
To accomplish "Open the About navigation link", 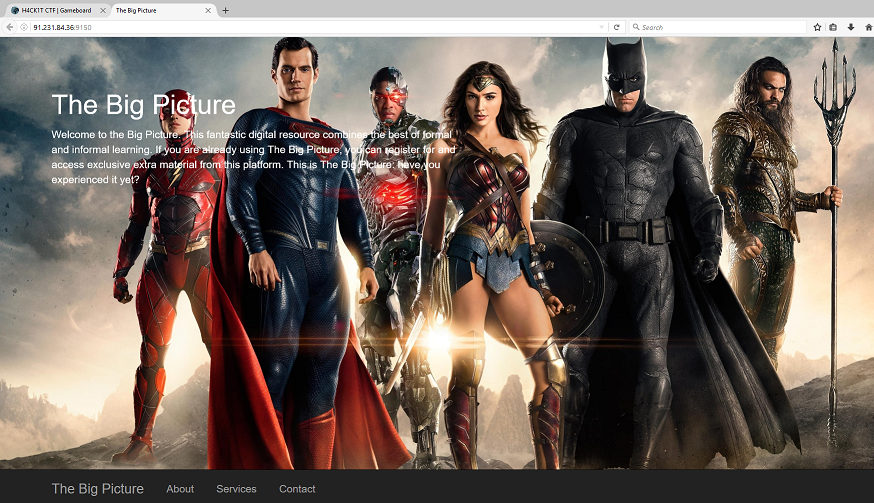I will tap(180, 489).
